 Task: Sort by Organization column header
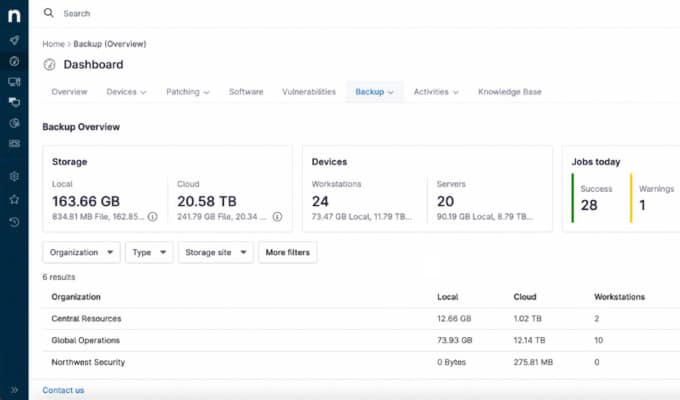pyautogui.click(x=76, y=297)
